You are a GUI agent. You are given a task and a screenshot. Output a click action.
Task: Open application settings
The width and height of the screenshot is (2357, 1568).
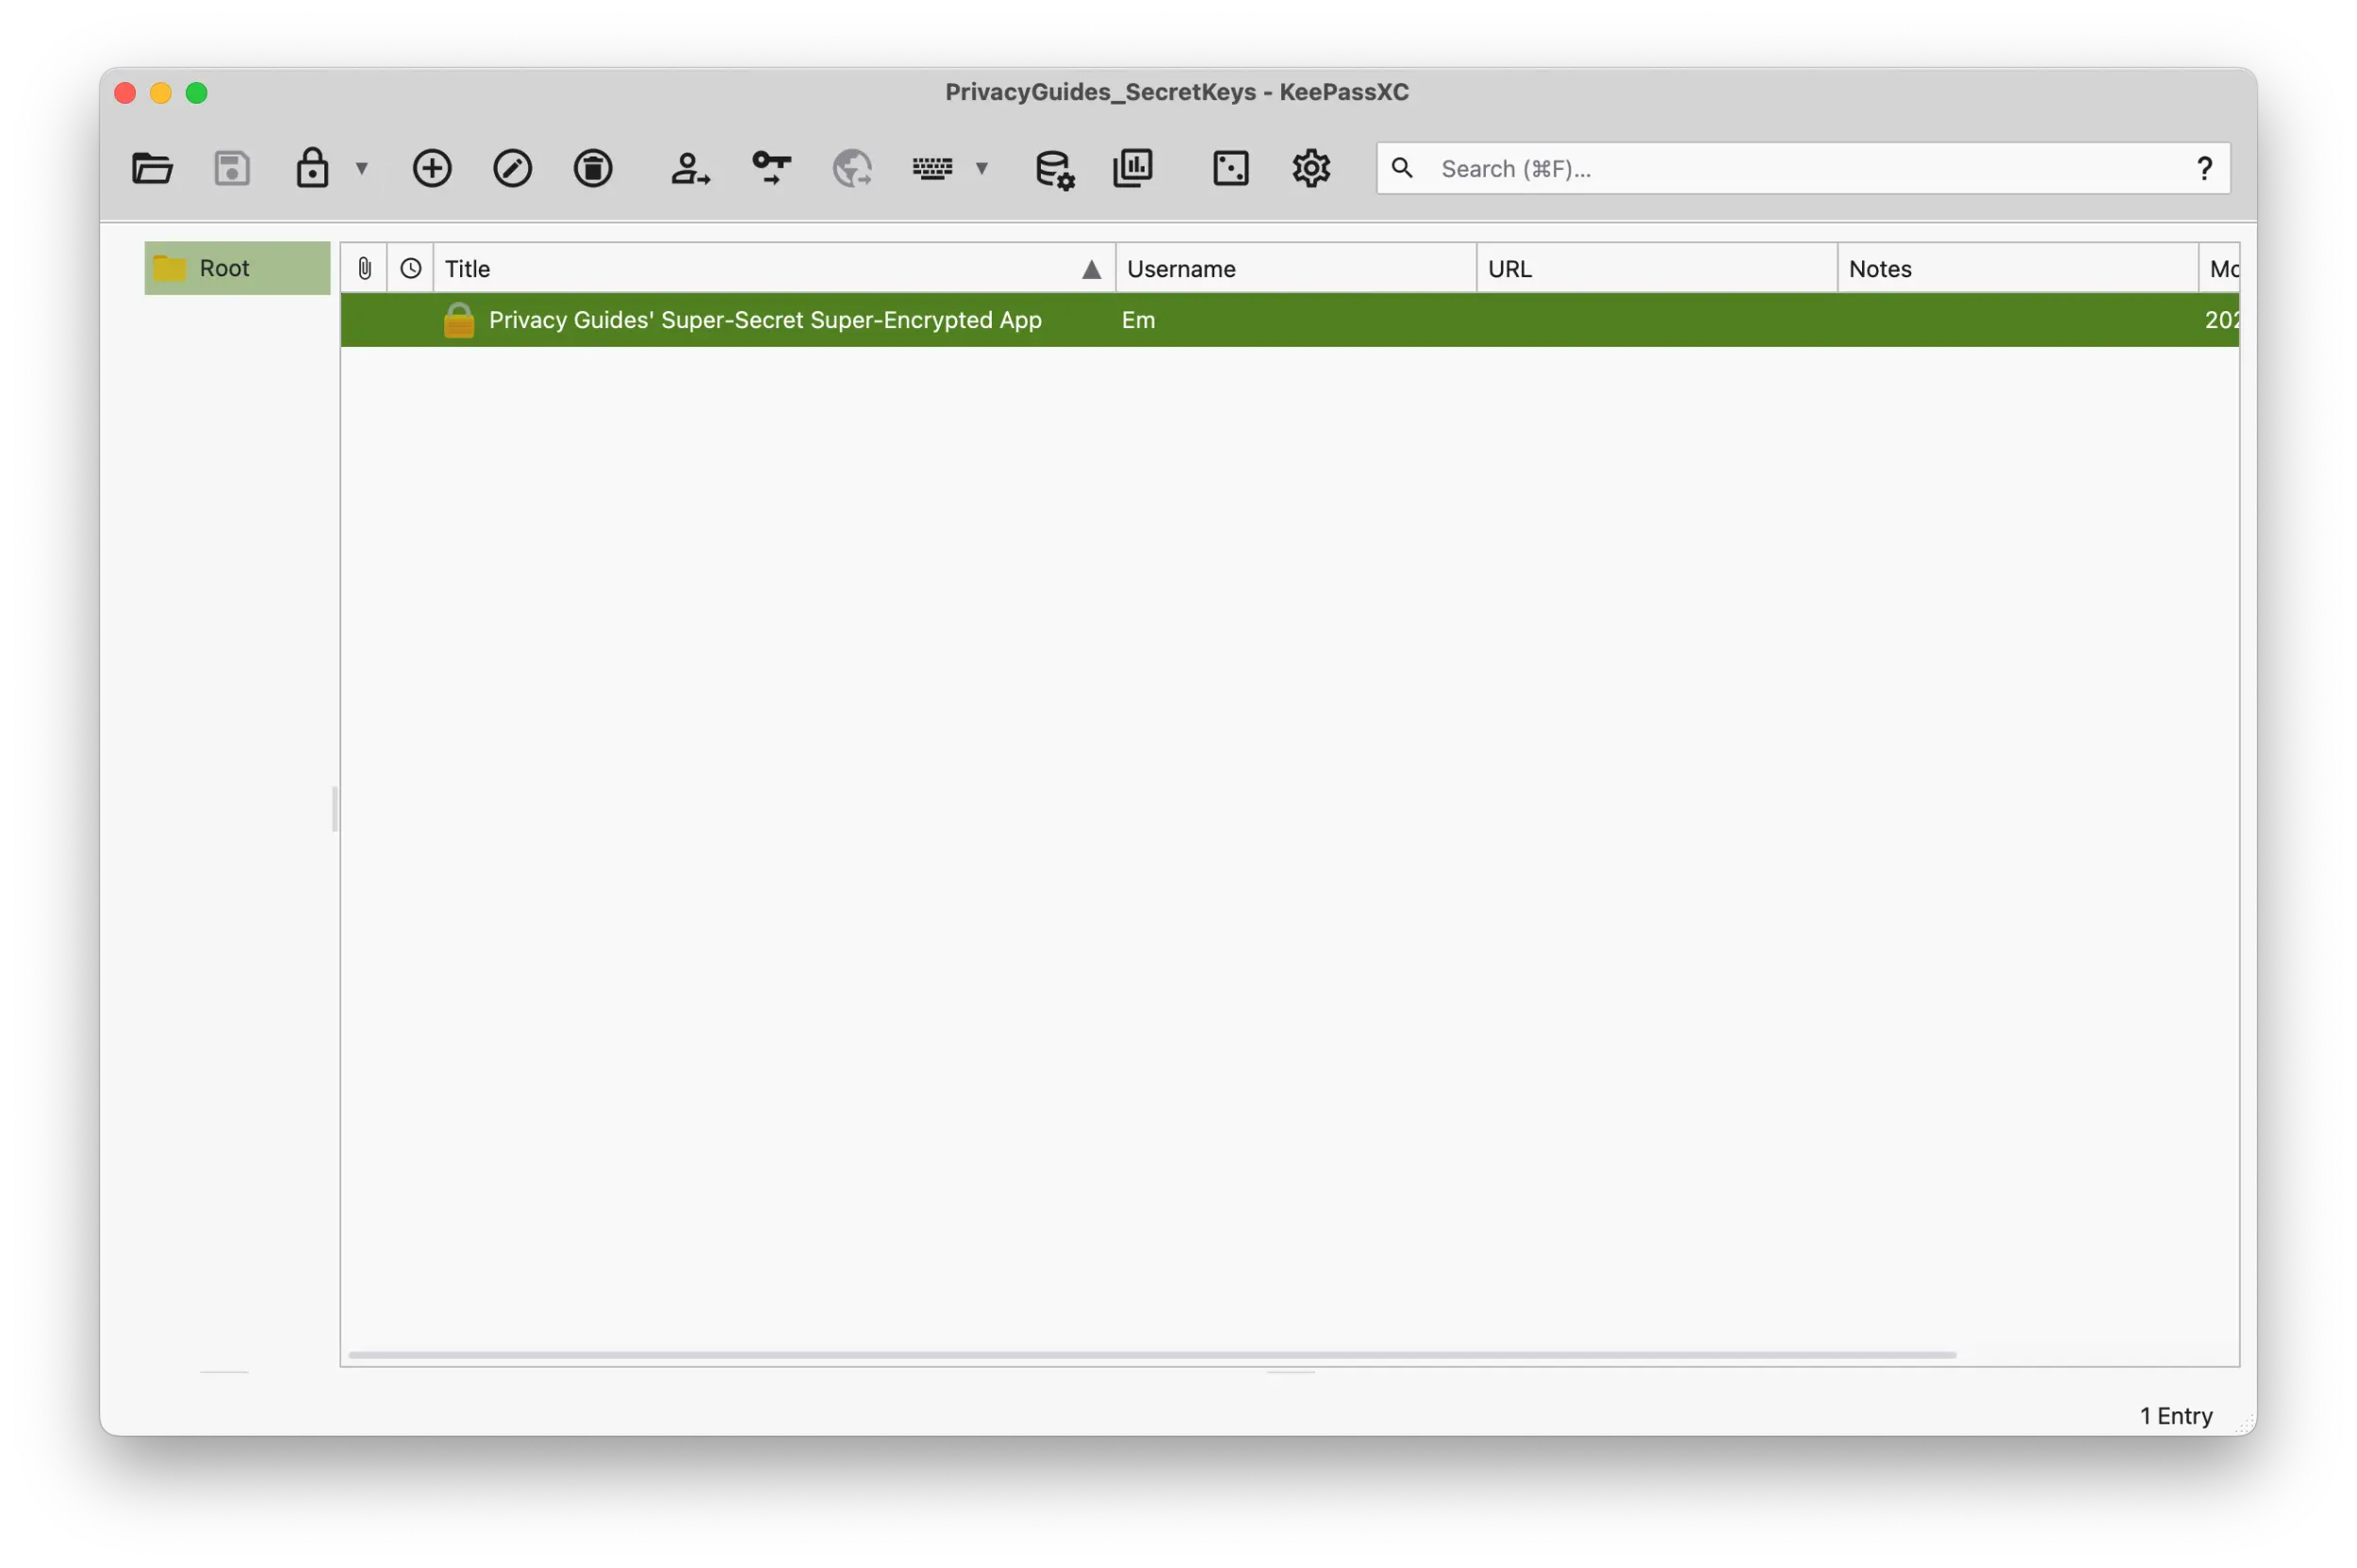(1311, 168)
